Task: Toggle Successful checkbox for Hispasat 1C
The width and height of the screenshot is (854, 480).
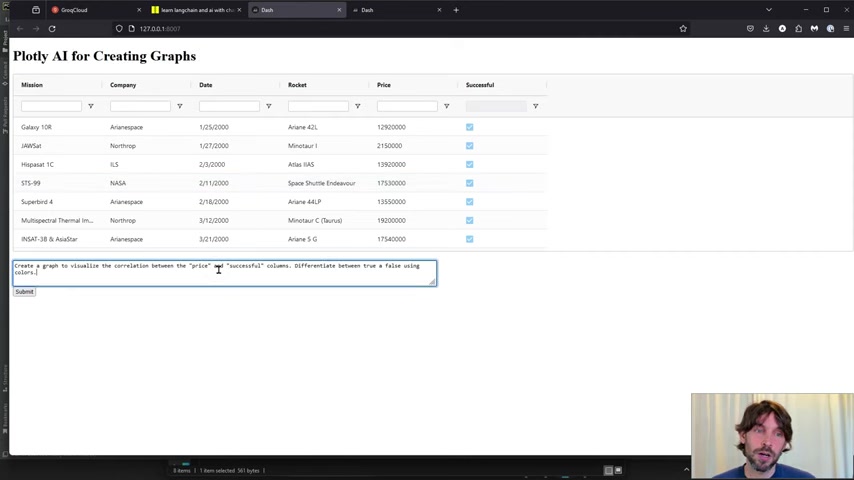Action: click(469, 165)
